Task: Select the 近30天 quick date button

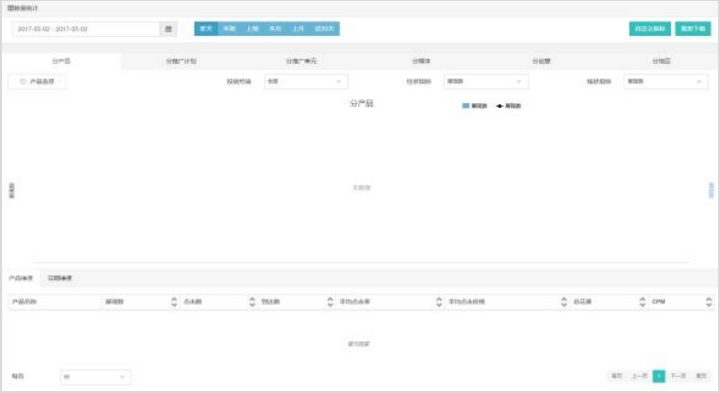Action: [325, 29]
